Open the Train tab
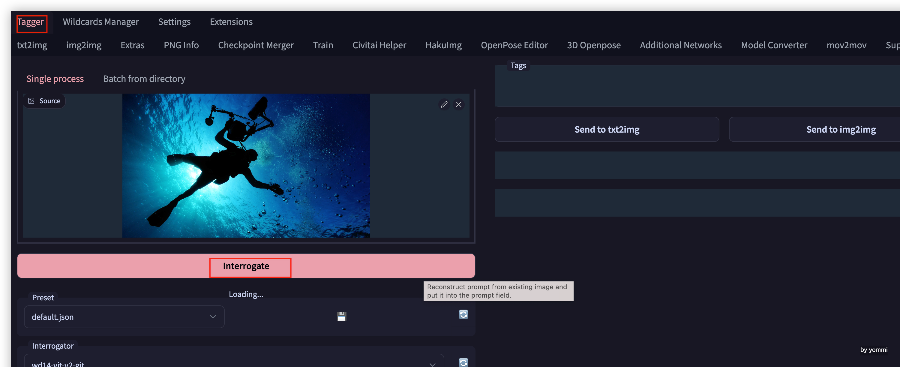 click(323, 45)
